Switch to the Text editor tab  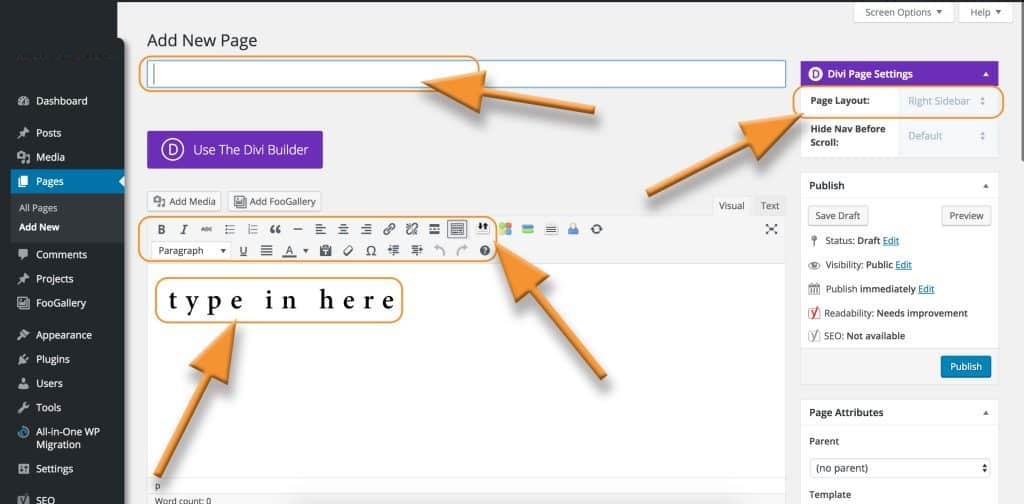click(x=770, y=206)
